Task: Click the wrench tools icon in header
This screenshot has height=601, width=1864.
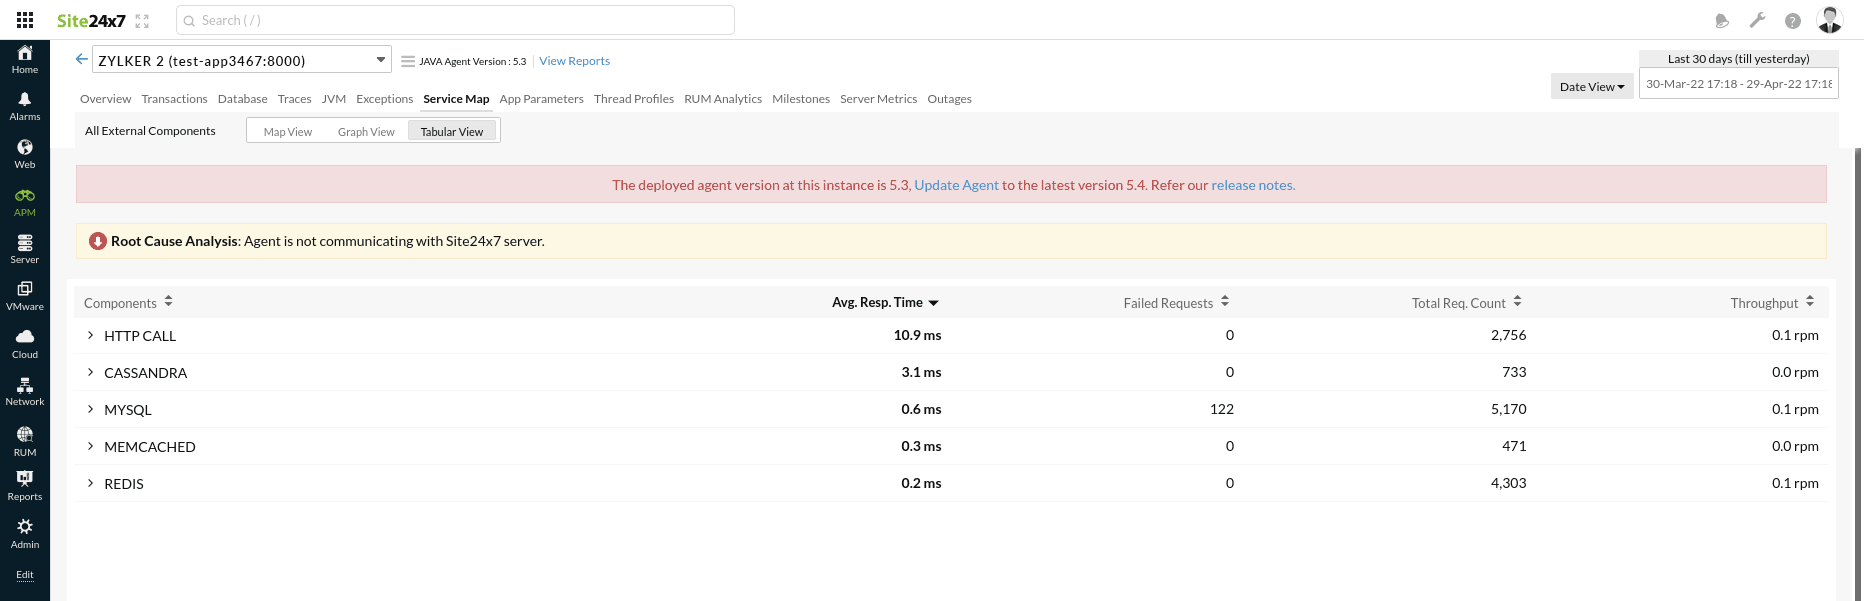Action: (x=1757, y=20)
